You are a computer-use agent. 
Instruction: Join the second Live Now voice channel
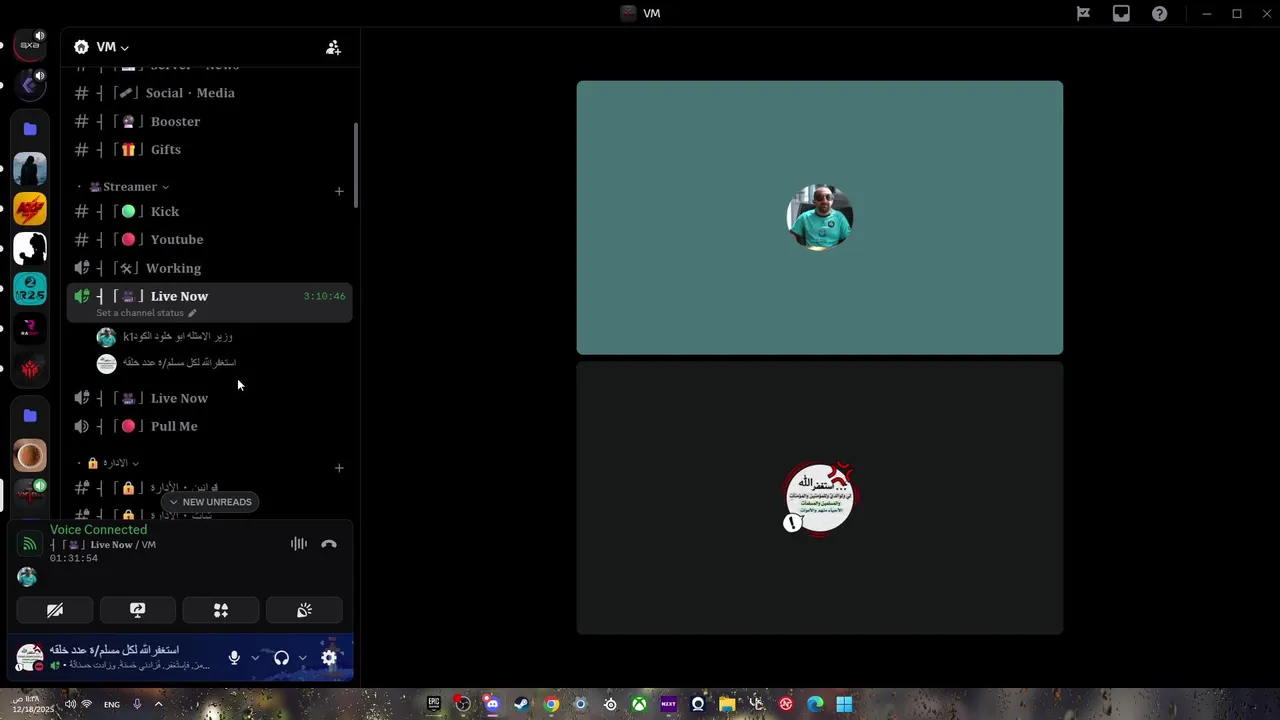pos(209,398)
